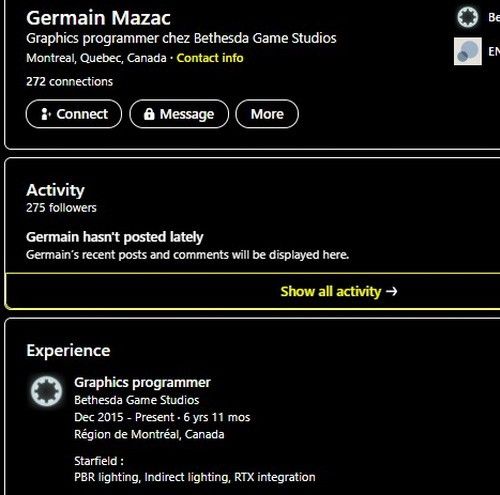The width and height of the screenshot is (500, 495).
Task: Click the truncated 'Be' company label top-right
Action: [494, 17]
